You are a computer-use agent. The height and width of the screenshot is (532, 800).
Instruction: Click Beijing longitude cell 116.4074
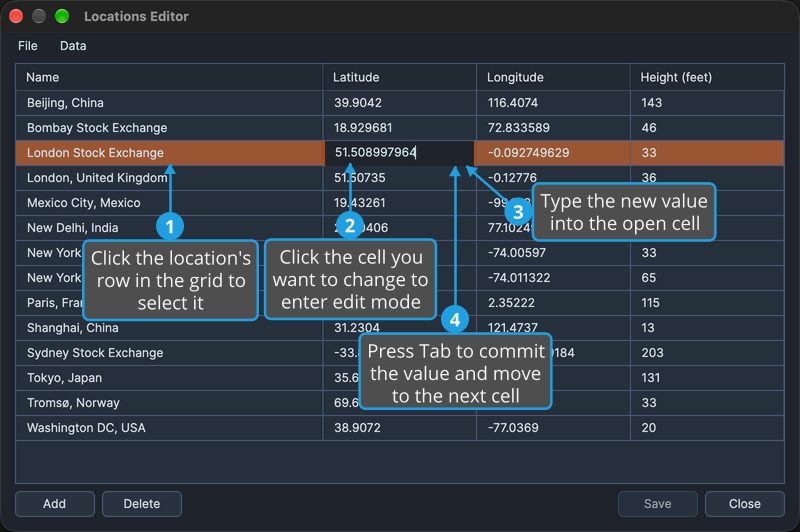pyautogui.click(x=554, y=103)
